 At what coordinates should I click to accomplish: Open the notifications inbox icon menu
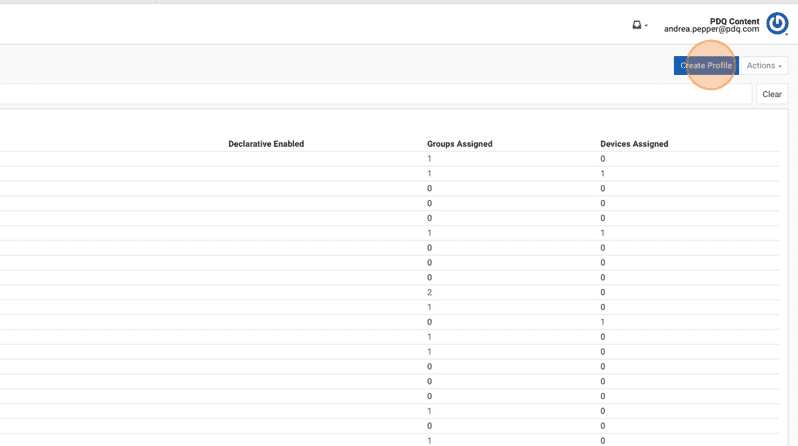(x=639, y=24)
